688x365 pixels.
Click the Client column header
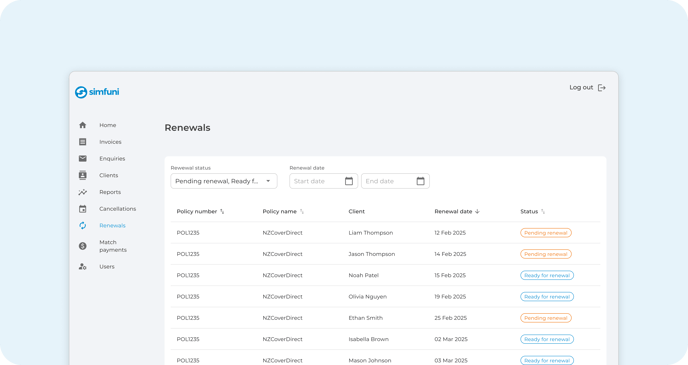356,211
